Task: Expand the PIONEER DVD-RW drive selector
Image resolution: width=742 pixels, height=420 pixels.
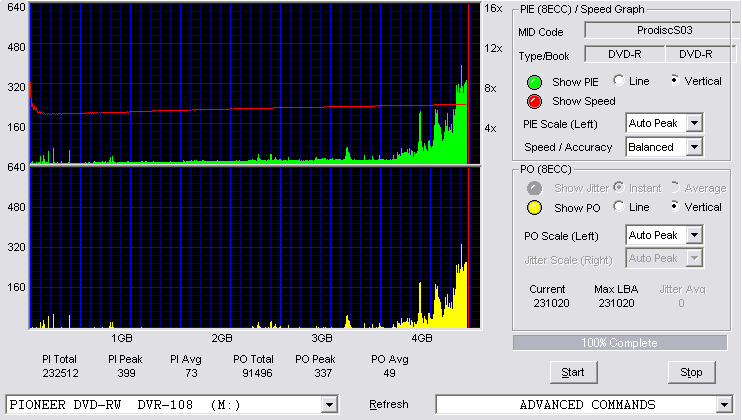Action: pos(329,405)
